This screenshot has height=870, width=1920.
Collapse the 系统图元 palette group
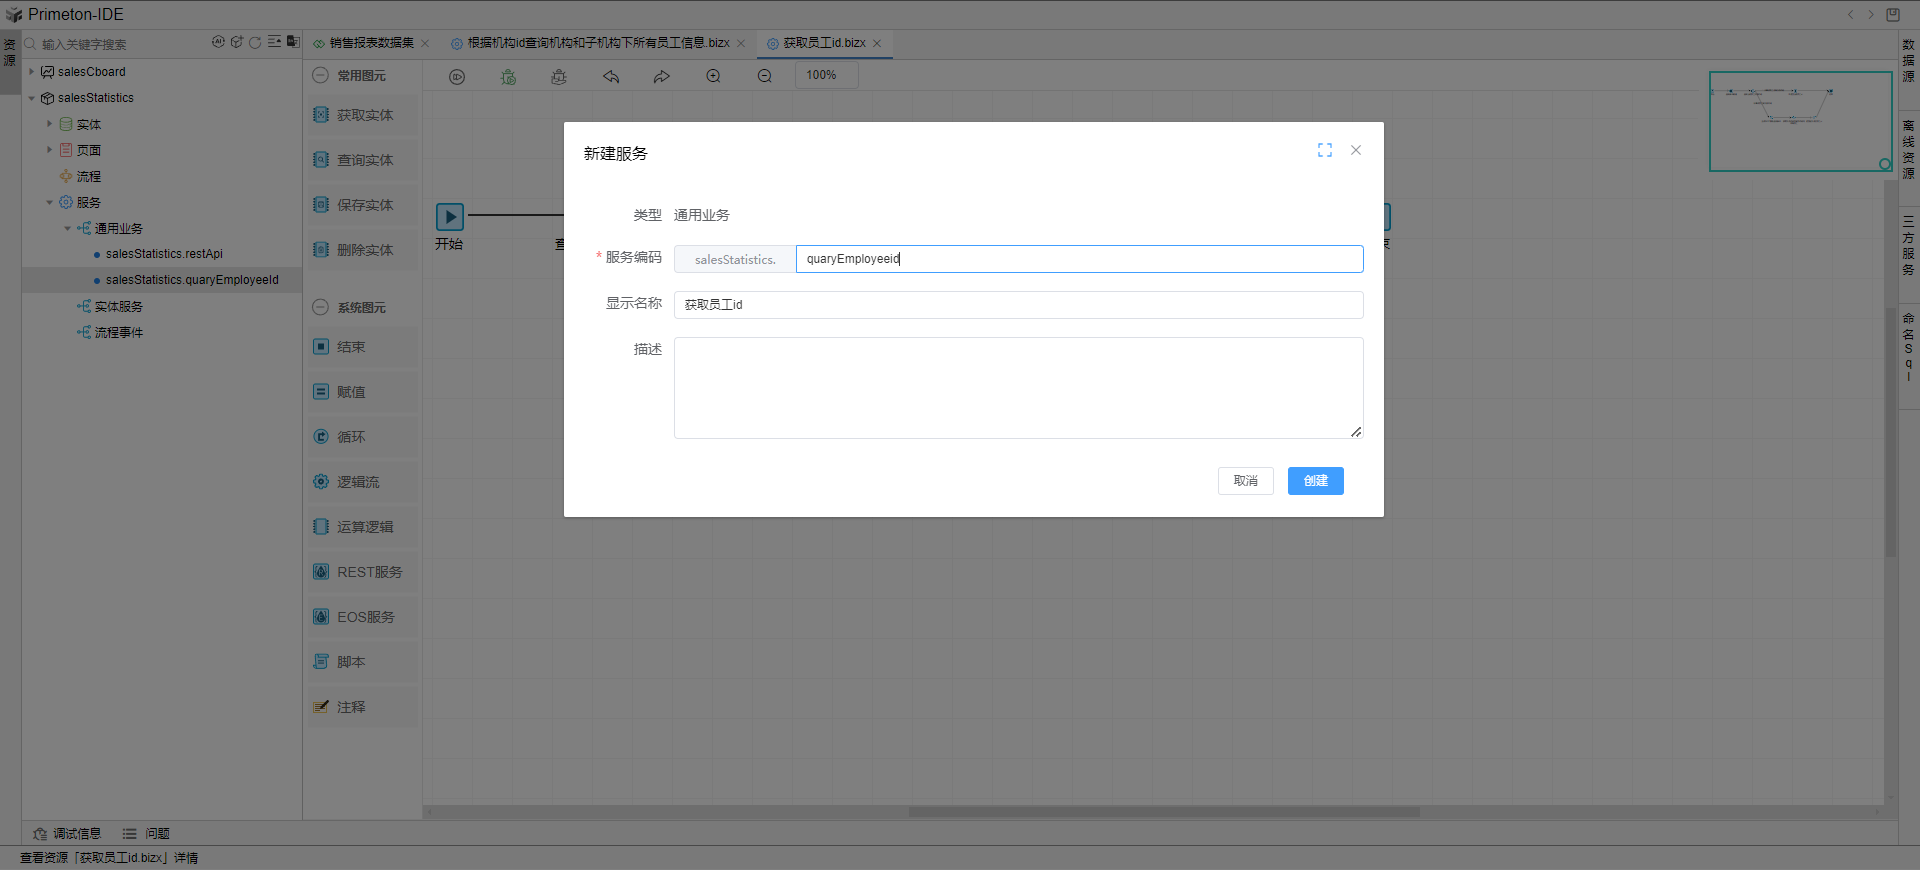321,307
